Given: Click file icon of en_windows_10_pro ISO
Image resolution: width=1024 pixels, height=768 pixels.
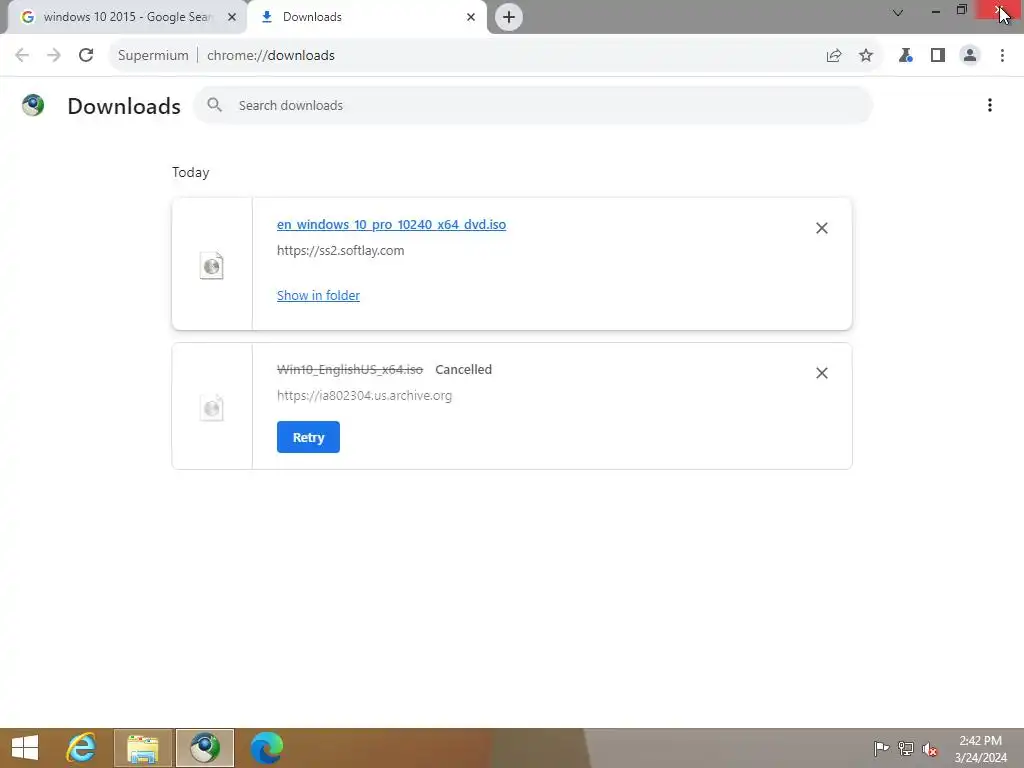Looking at the screenshot, I should (212, 265).
